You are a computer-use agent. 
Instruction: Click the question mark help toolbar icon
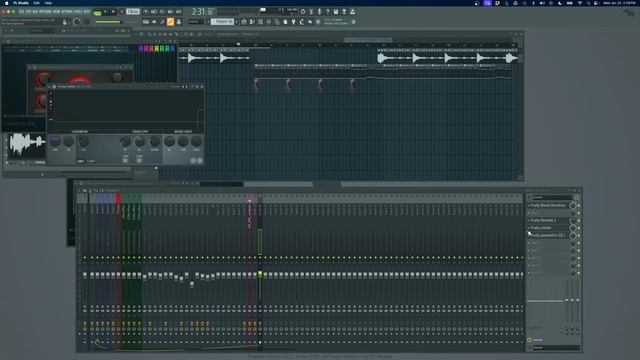pyautogui.click(x=328, y=11)
